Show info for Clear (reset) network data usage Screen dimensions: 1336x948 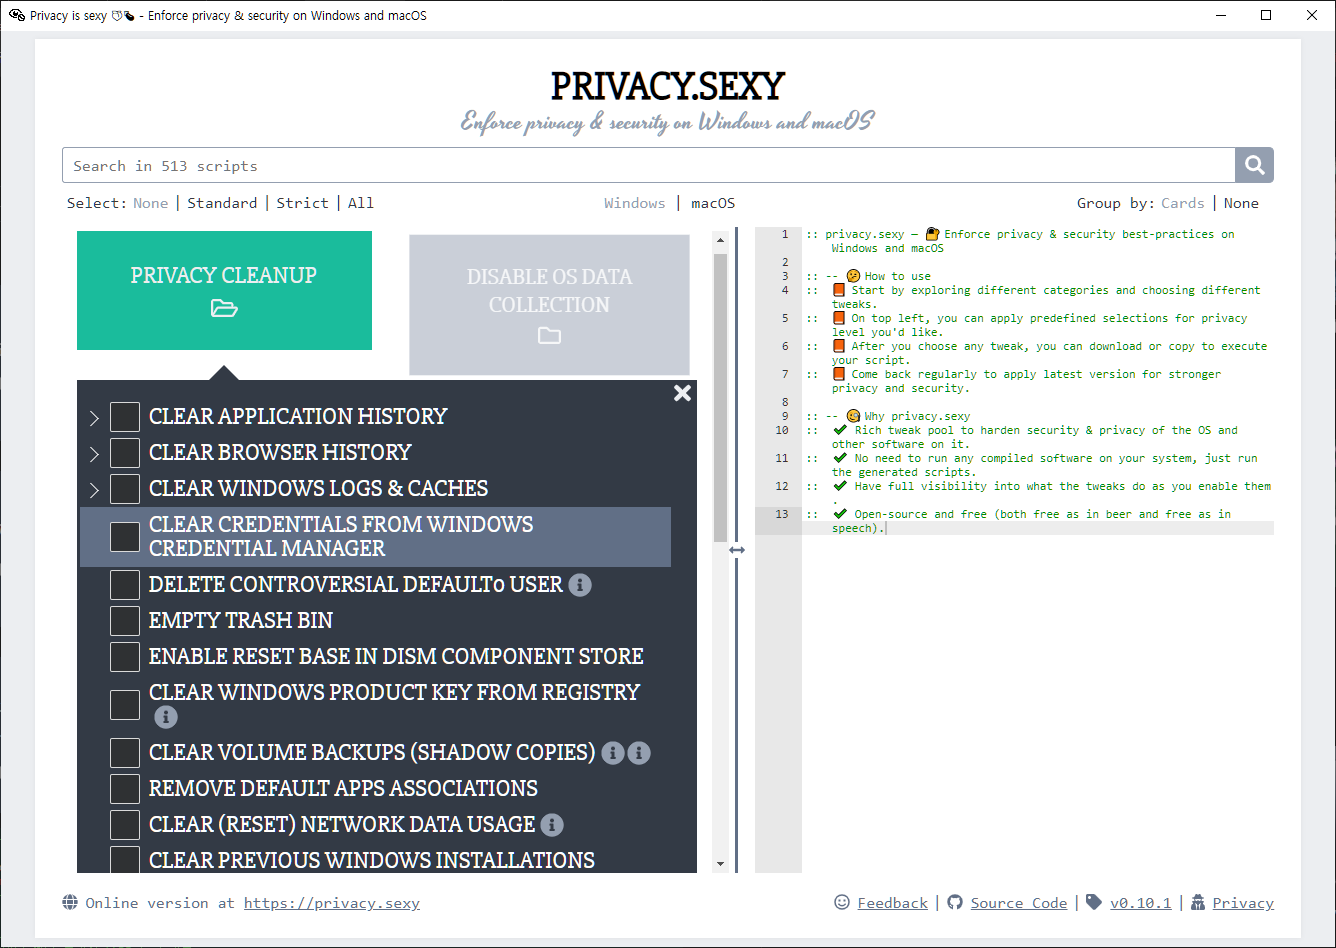click(552, 825)
